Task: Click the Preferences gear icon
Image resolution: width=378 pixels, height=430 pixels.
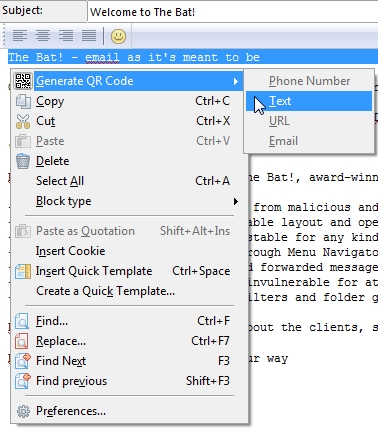Action: [x=23, y=411]
